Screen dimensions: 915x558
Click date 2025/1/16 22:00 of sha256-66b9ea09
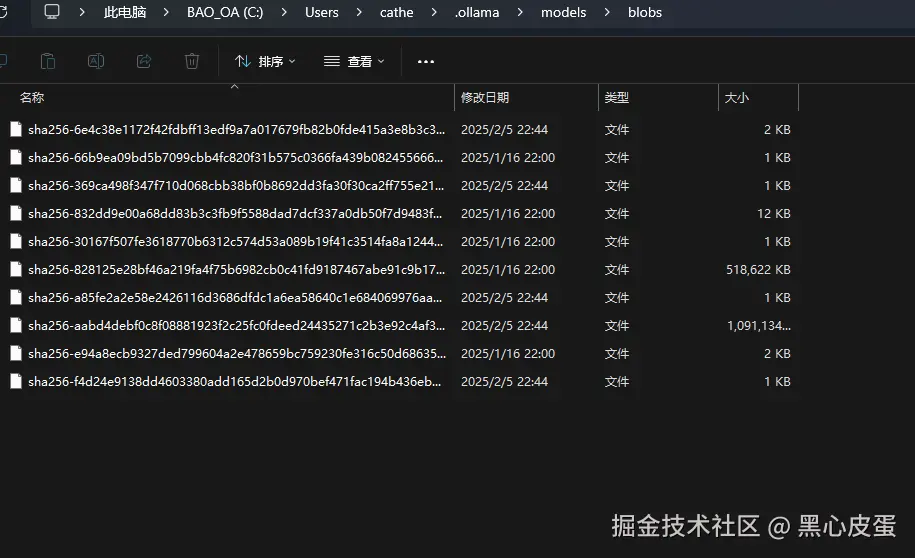(x=508, y=158)
